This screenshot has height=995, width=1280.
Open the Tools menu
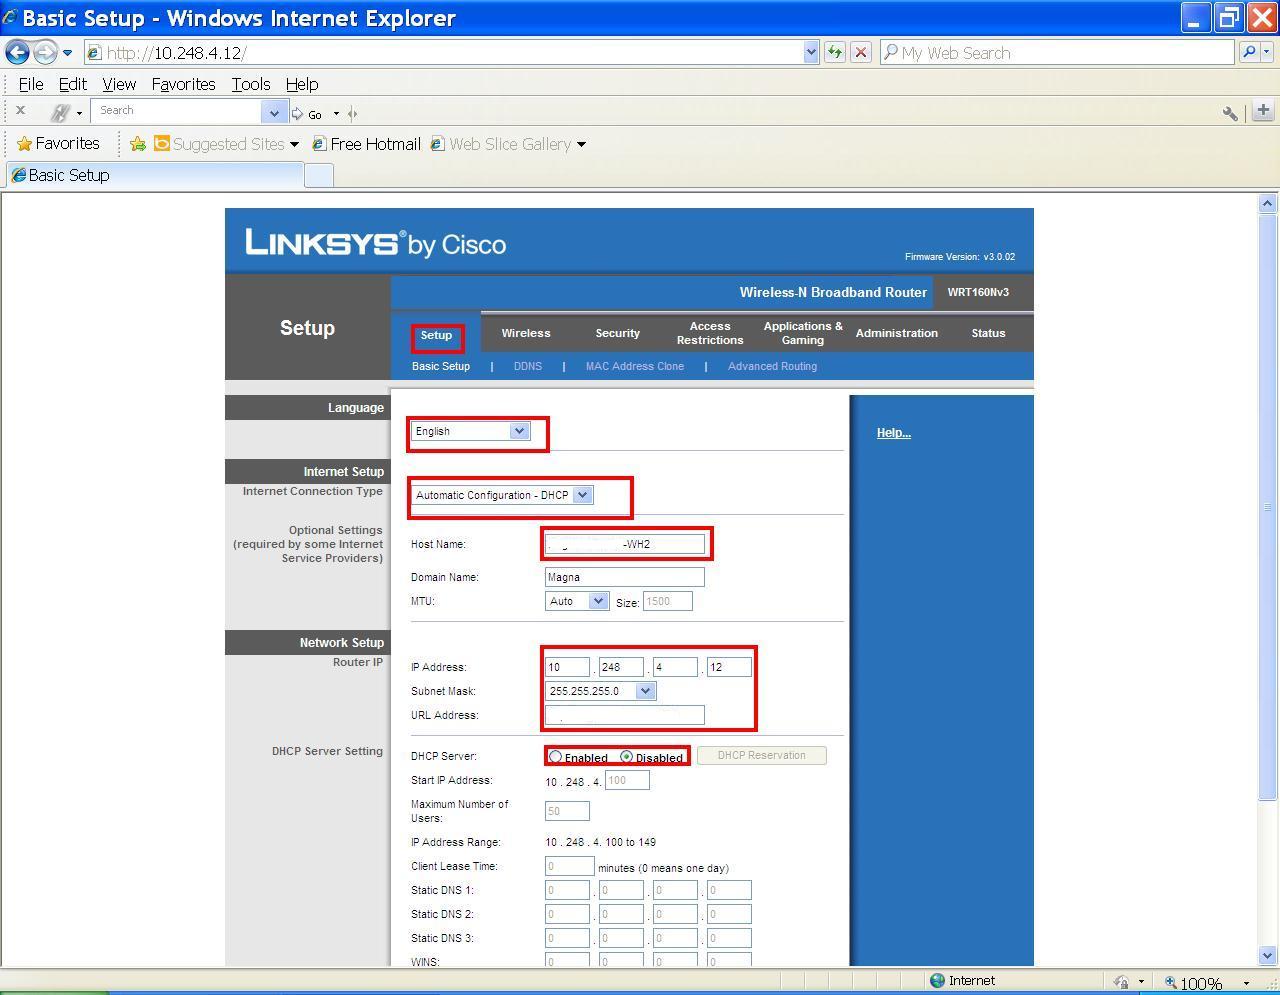251,84
